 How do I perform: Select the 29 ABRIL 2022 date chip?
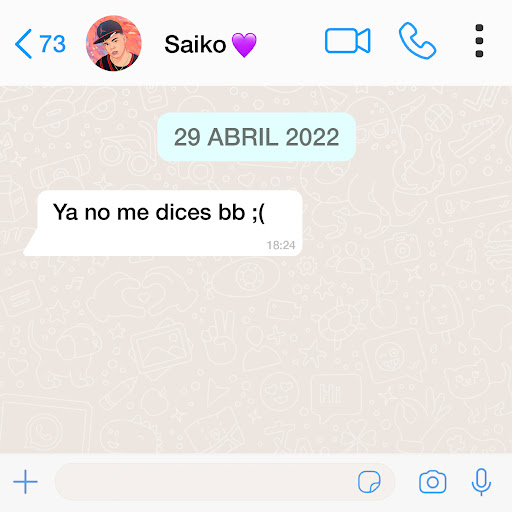(256, 137)
